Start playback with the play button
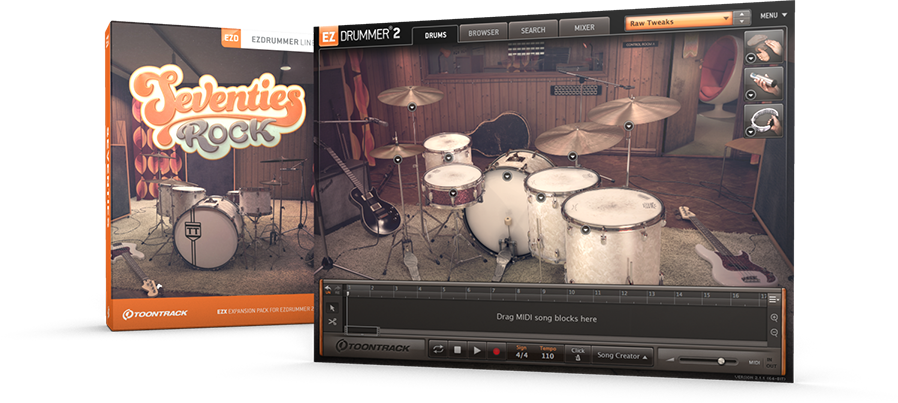This screenshot has width=898, height=403. coord(476,351)
